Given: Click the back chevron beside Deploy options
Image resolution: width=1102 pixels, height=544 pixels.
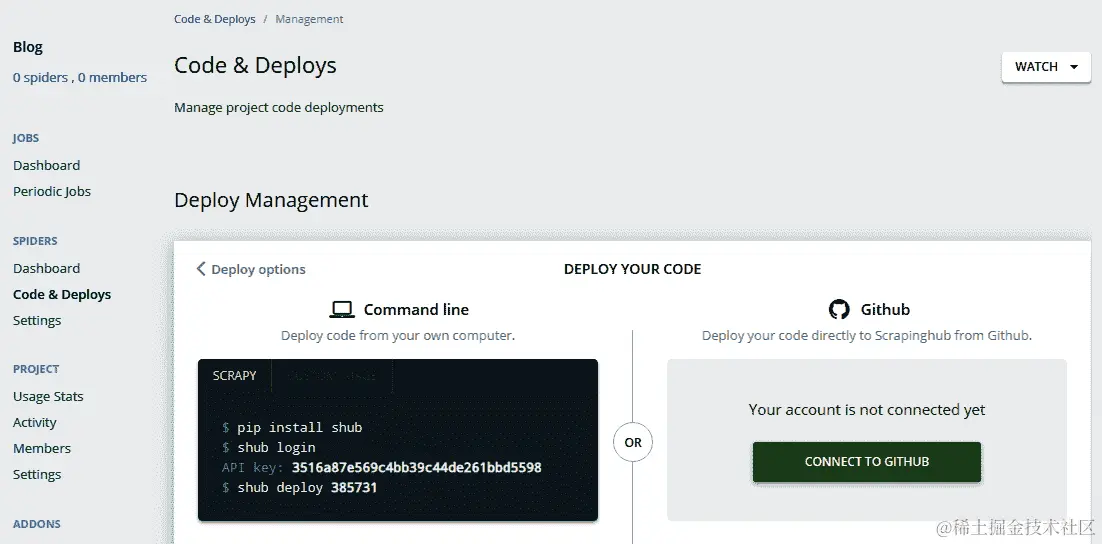Looking at the screenshot, I should [x=201, y=268].
